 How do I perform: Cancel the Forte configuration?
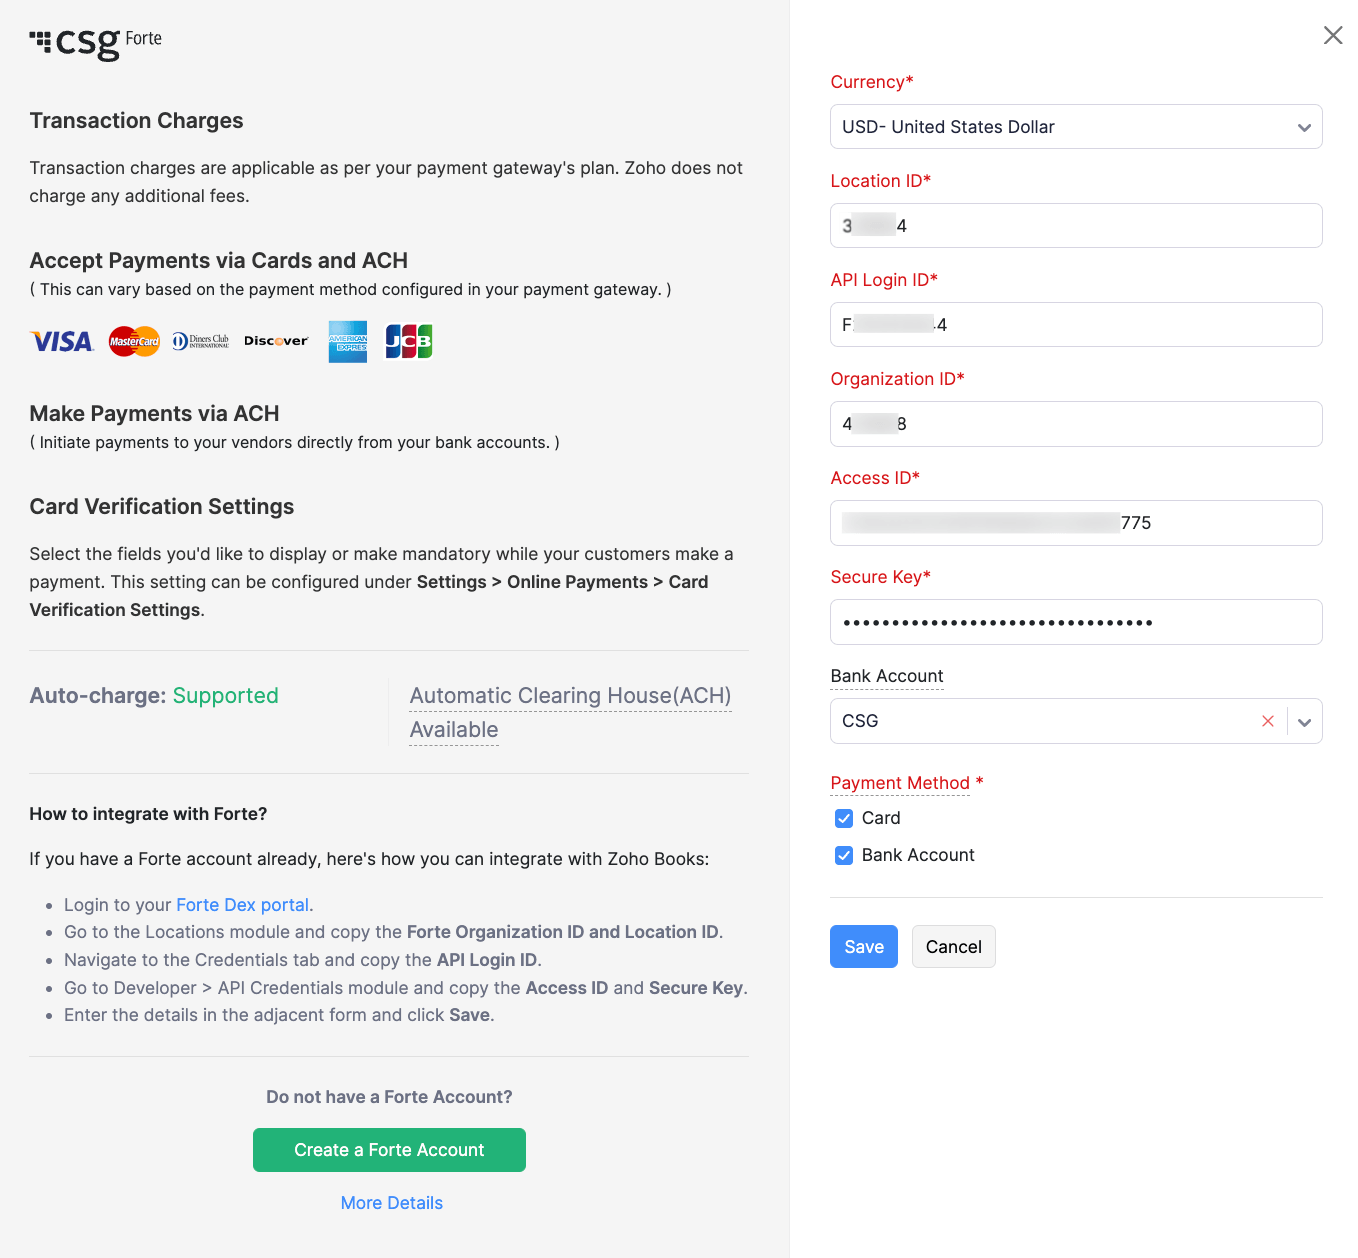point(953,947)
